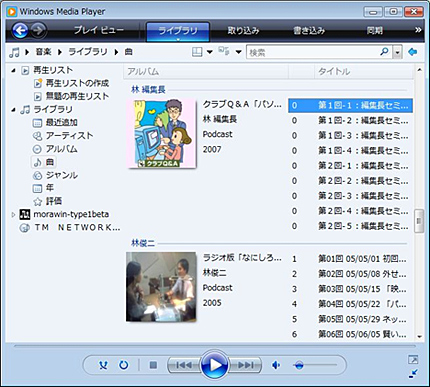Select the morawin-type1beta store entry

tap(71, 214)
